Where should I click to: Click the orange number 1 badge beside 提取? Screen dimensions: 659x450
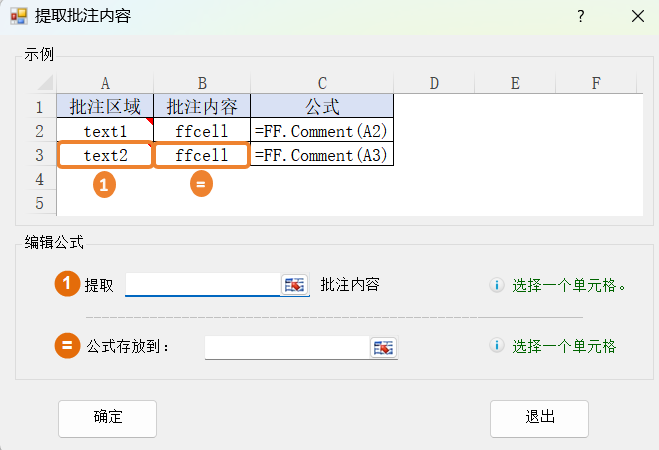click(67, 285)
